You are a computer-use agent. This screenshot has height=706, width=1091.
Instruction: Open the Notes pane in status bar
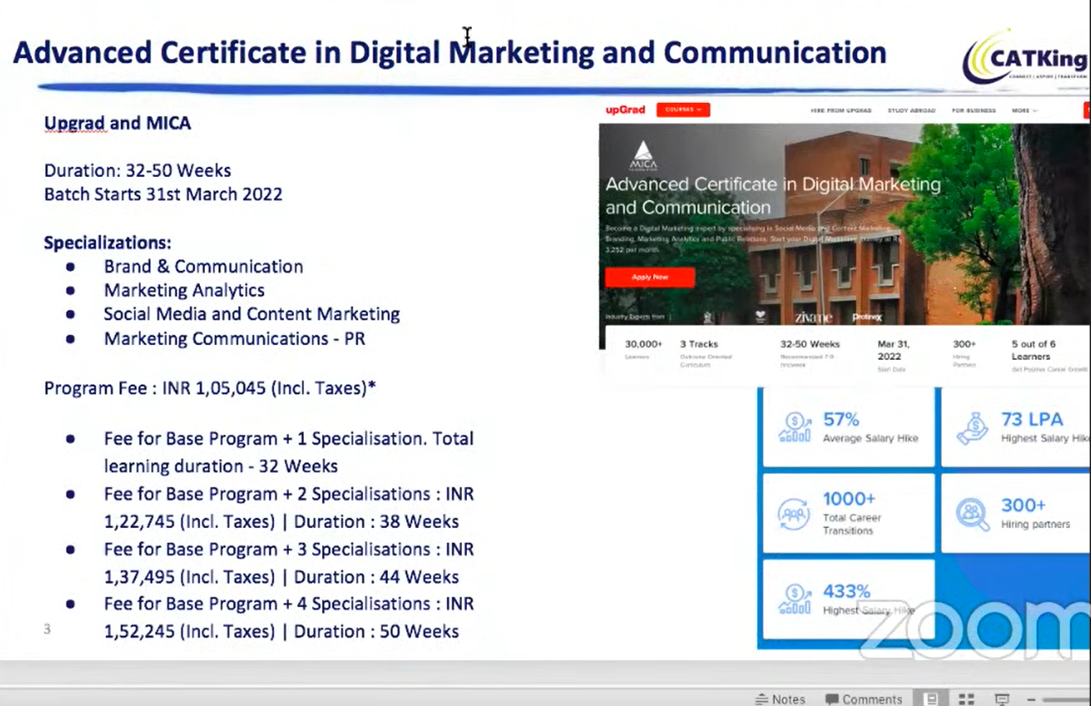click(x=780, y=699)
